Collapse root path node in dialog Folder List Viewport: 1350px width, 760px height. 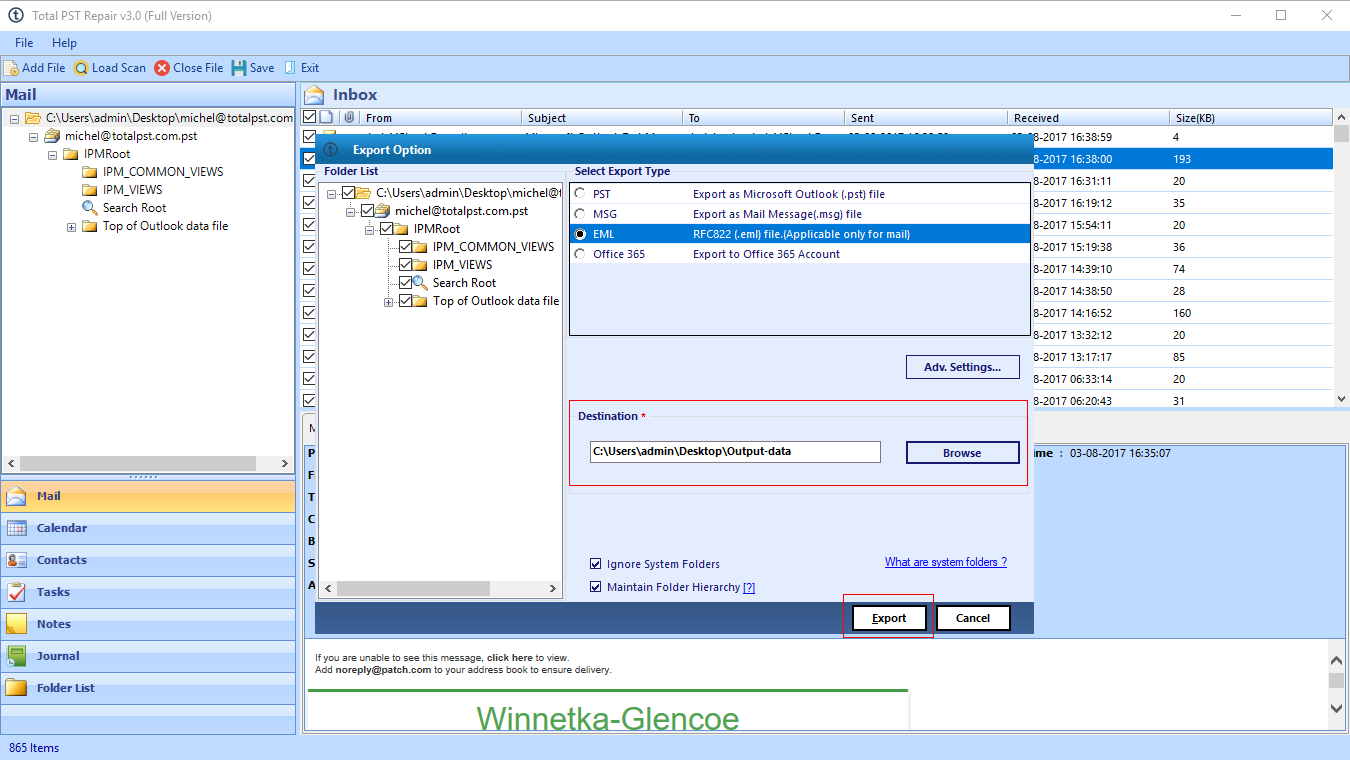pyautogui.click(x=332, y=194)
